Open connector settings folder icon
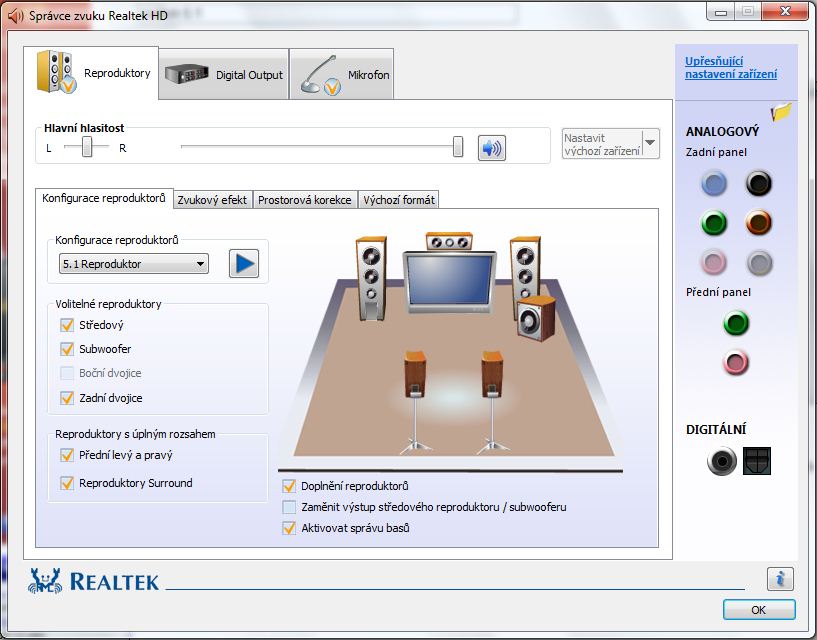Image resolution: width=817 pixels, height=640 pixels. (x=781, y=112)
